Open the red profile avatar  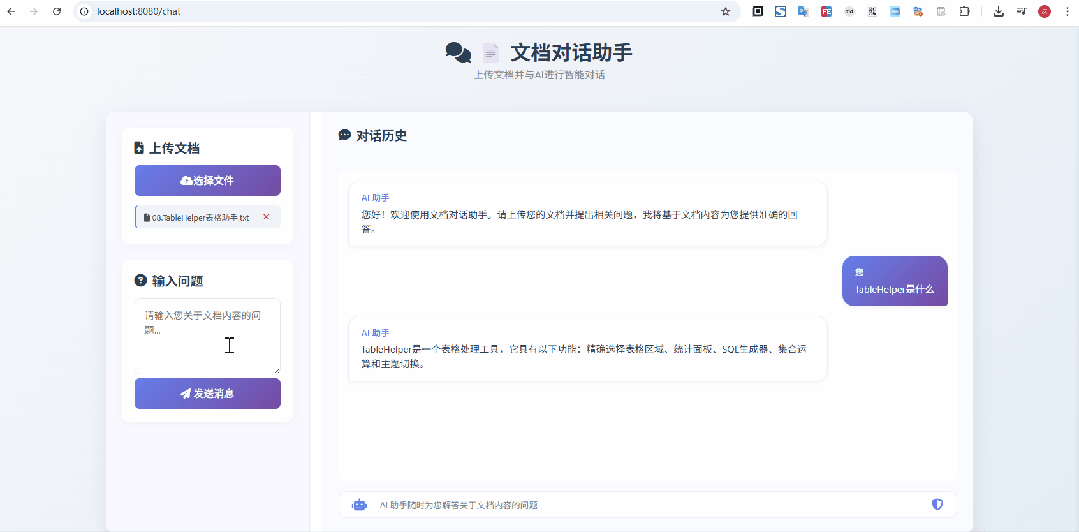1045,12
